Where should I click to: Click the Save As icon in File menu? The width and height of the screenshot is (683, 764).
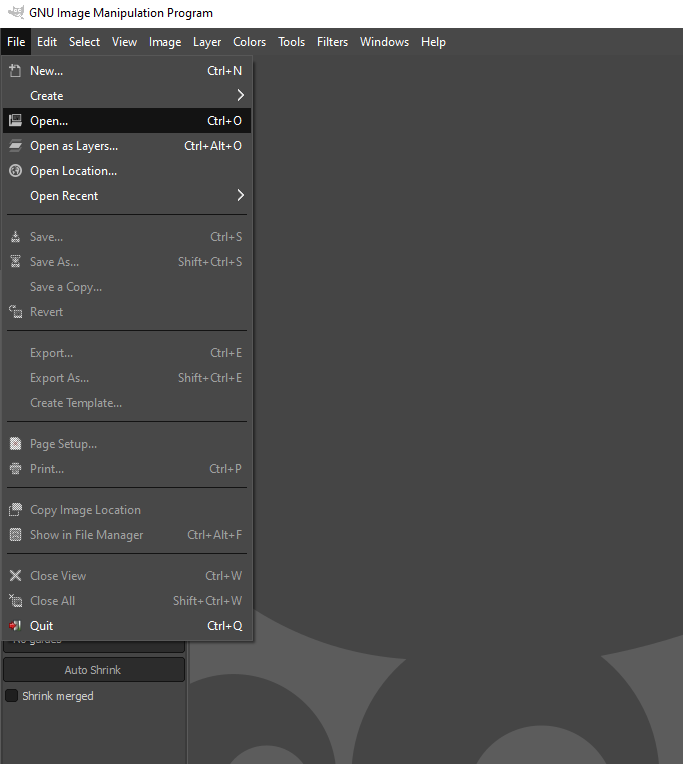pyautogui.click(x=15, y=262)
